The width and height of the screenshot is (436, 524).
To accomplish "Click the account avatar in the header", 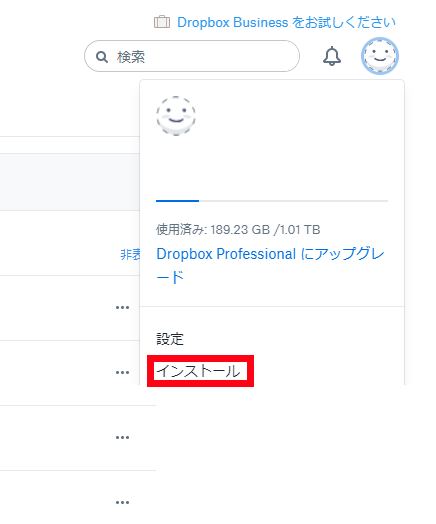I will (x=380, y=56).
